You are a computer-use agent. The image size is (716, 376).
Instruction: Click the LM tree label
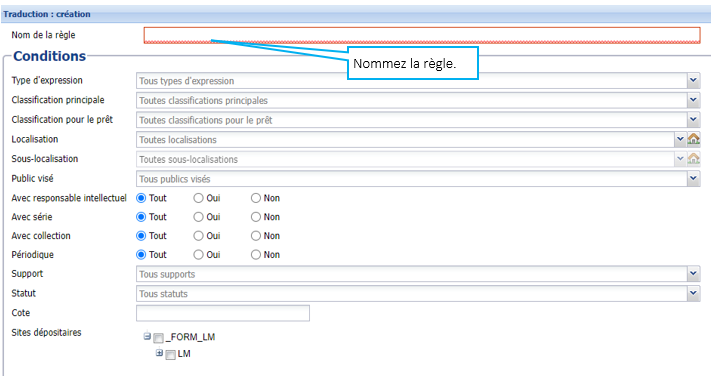point(184,354)
